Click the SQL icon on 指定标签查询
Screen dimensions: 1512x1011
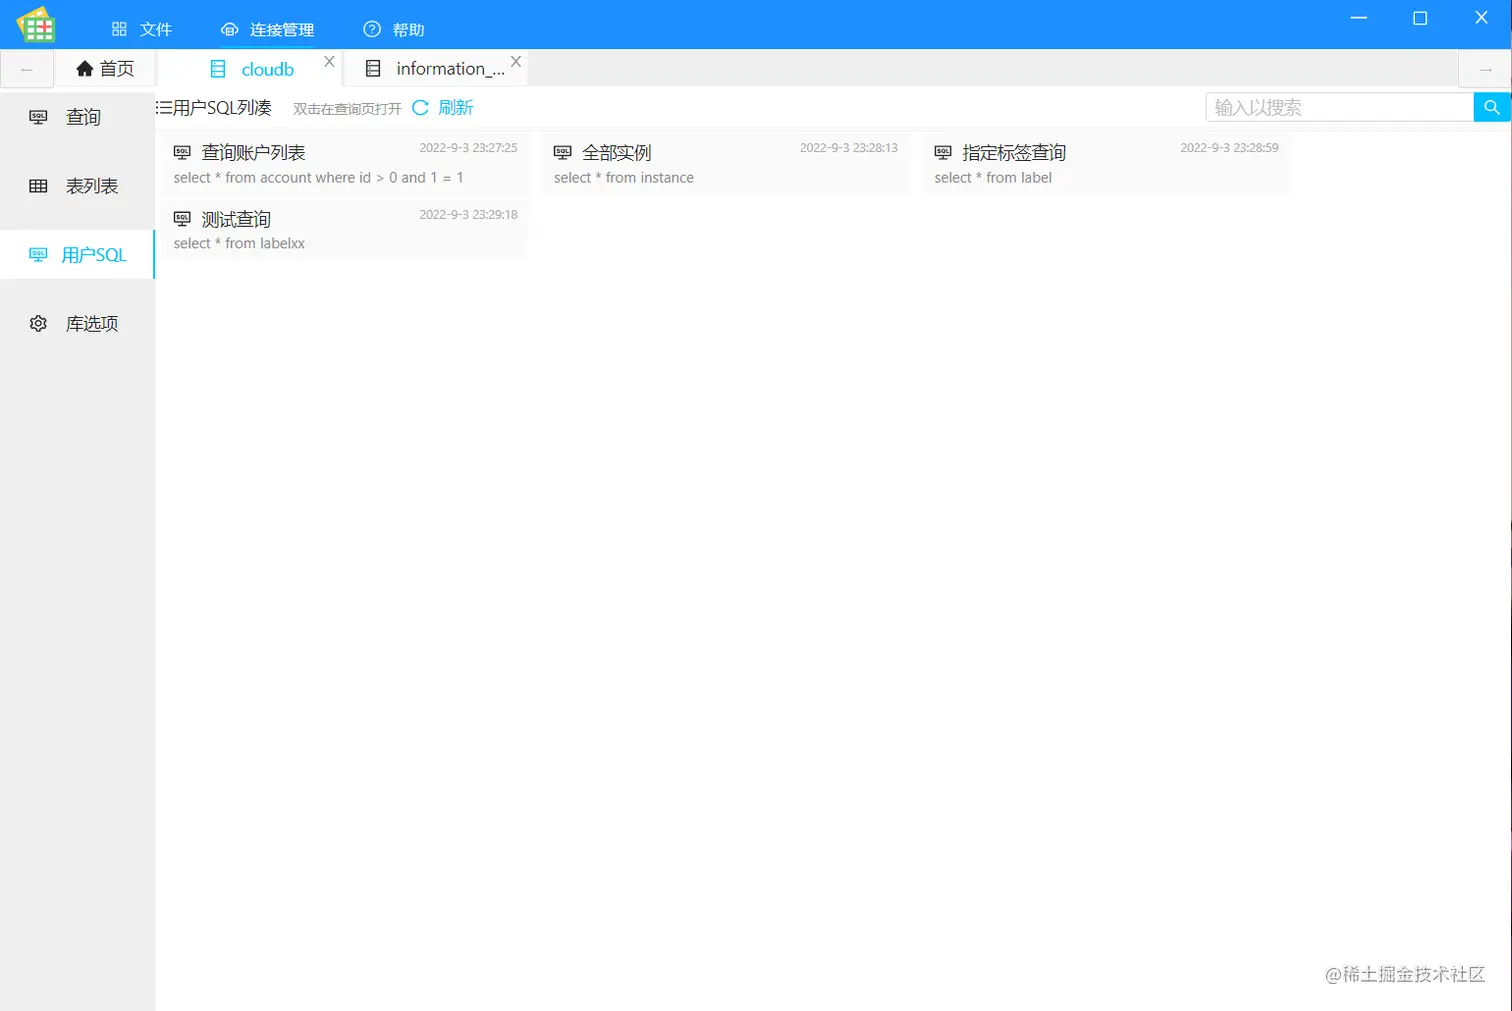(x=943, y=152)
